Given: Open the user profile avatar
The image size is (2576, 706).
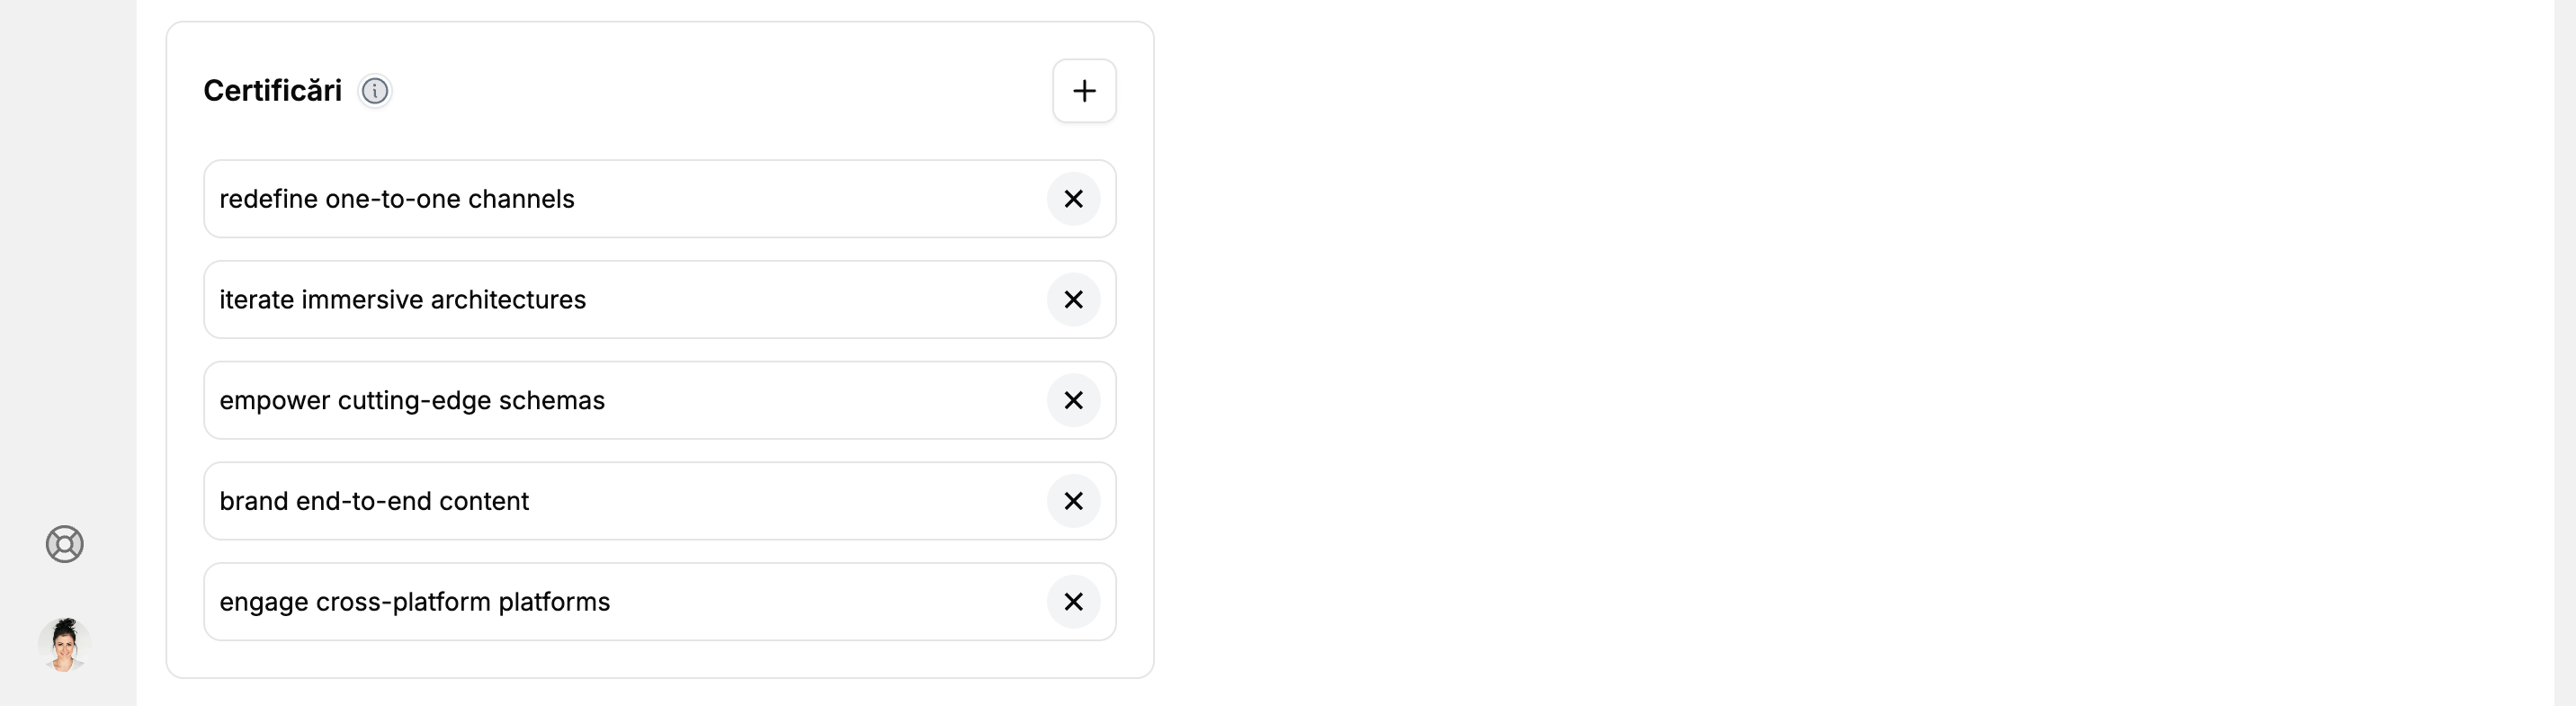Looking at the screenshot, I should (65, 644).
